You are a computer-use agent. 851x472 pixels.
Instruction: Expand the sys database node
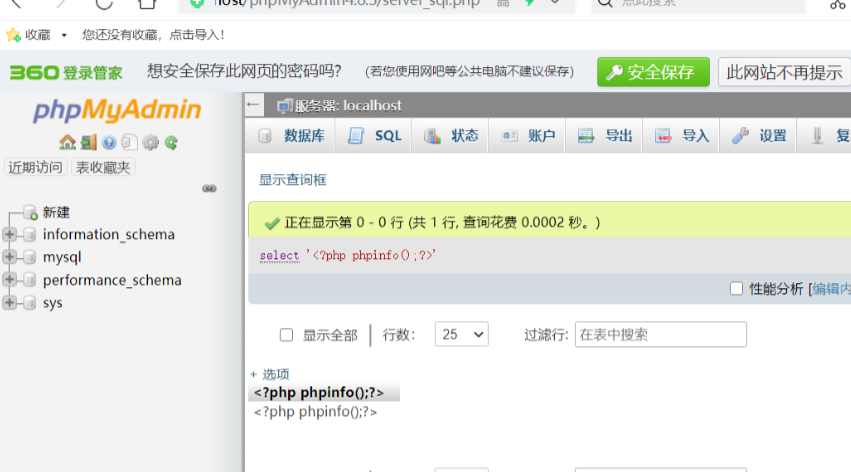point(9,302)
